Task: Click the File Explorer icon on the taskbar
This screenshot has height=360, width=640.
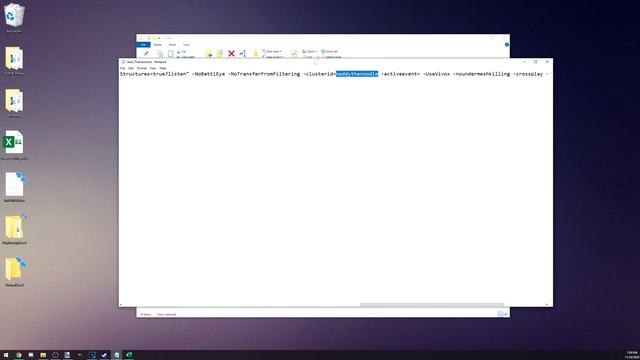Action: click(43, 355)
